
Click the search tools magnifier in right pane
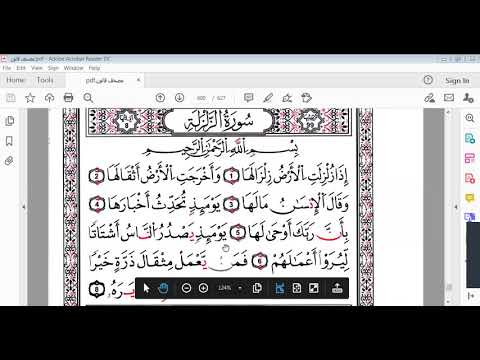[x=470, y=118]
